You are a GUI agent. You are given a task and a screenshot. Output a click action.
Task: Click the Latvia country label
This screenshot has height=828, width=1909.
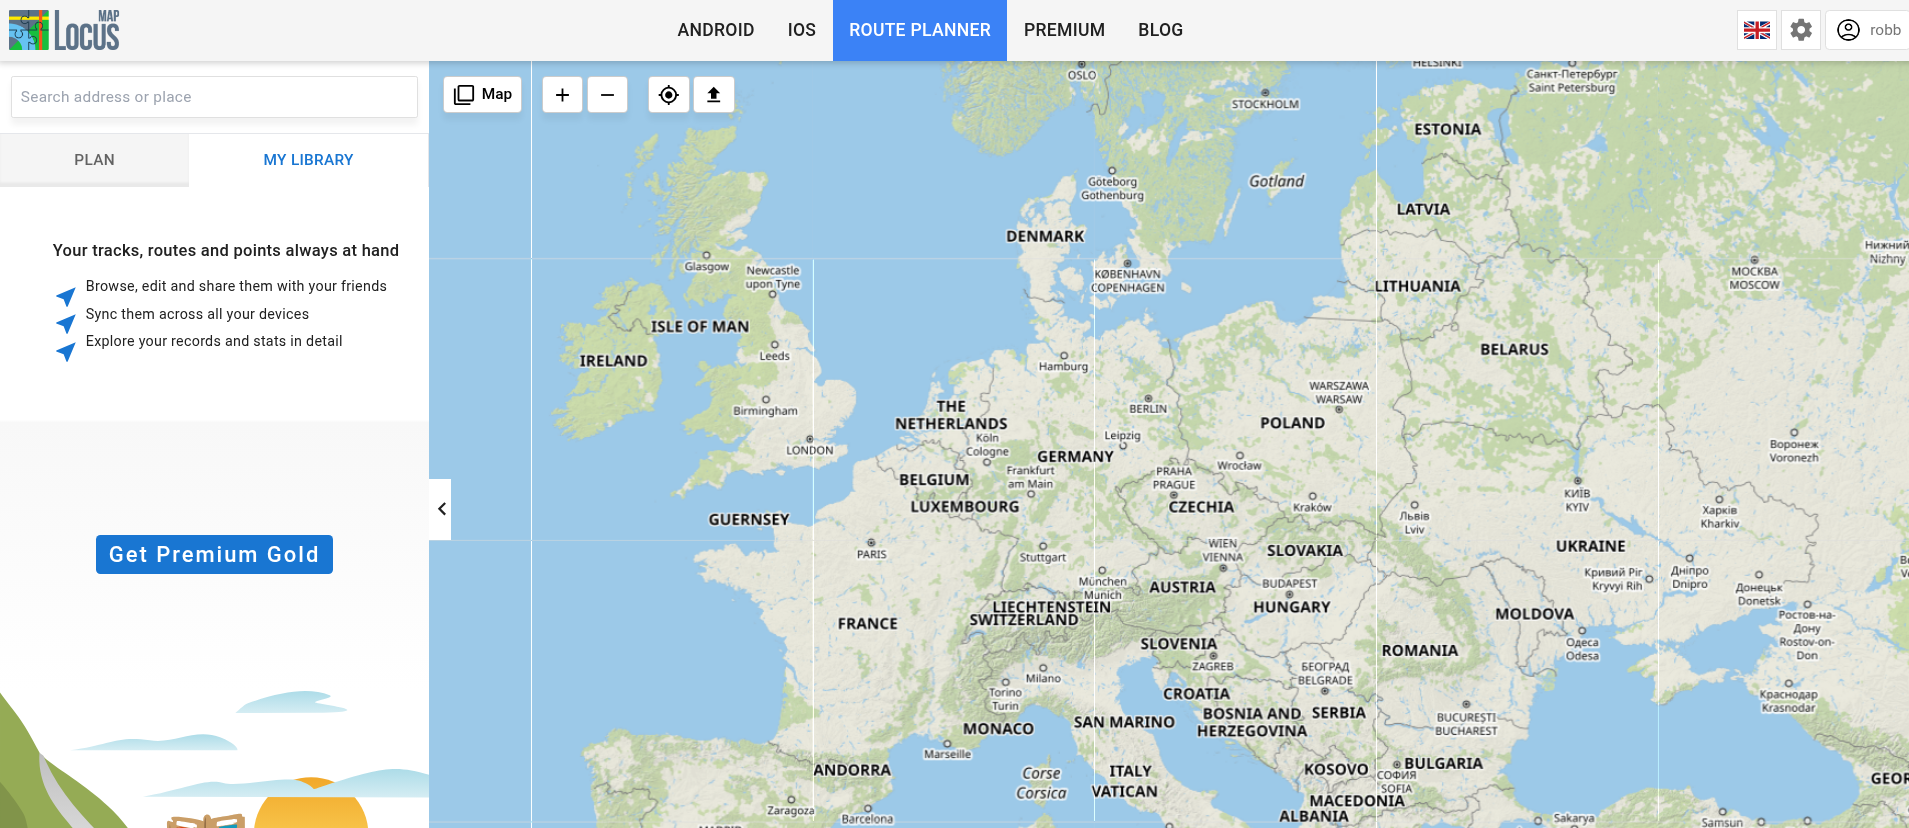(x=1423, y=209)
